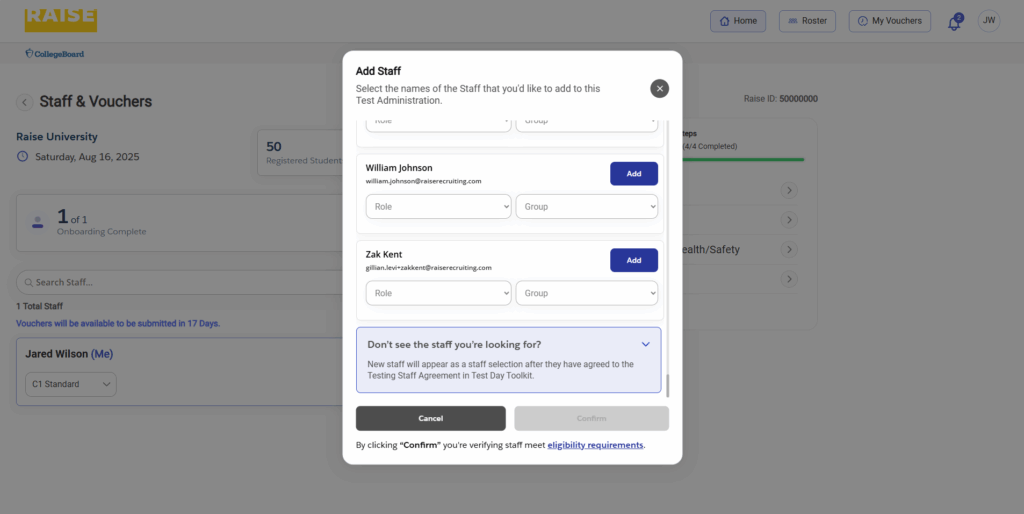Open Role dropdown for Zak Kent
The width and height of the screenshot is (1024, 514).
coord(438,293)
